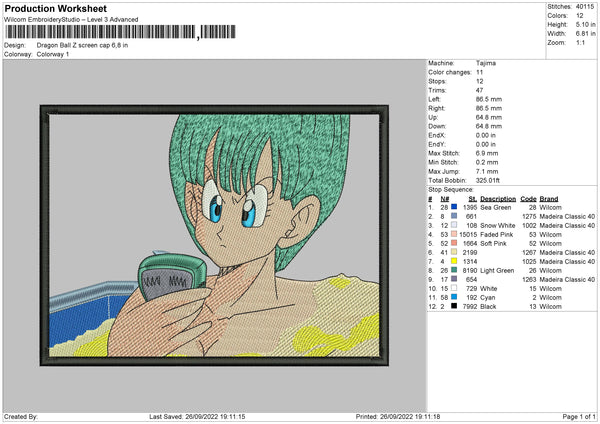Click the 'N#' column header
This screenshot has height=424, width=600.
pos(445,199)
